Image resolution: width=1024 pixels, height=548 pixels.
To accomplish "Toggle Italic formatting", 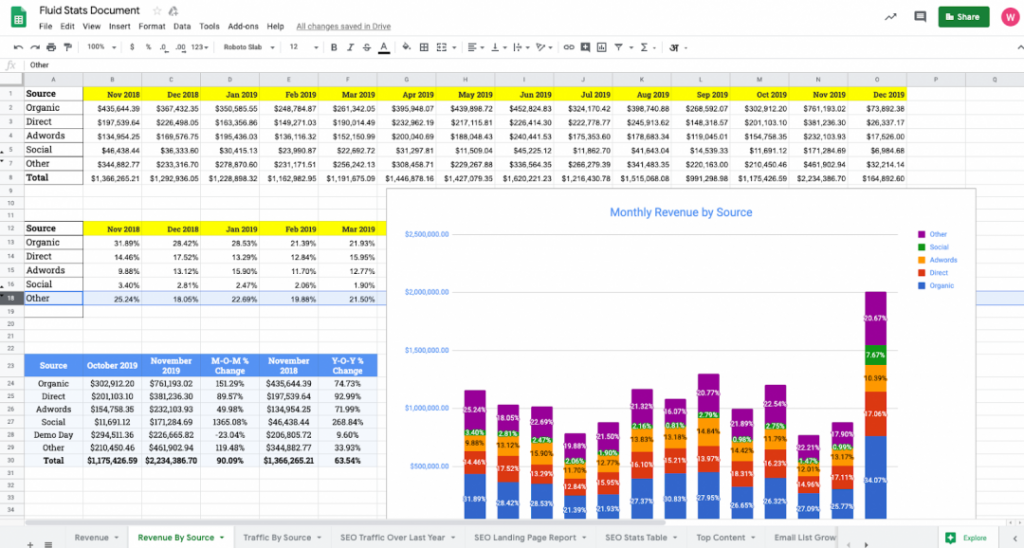I will pyautogui.click(x=349, y=47).
